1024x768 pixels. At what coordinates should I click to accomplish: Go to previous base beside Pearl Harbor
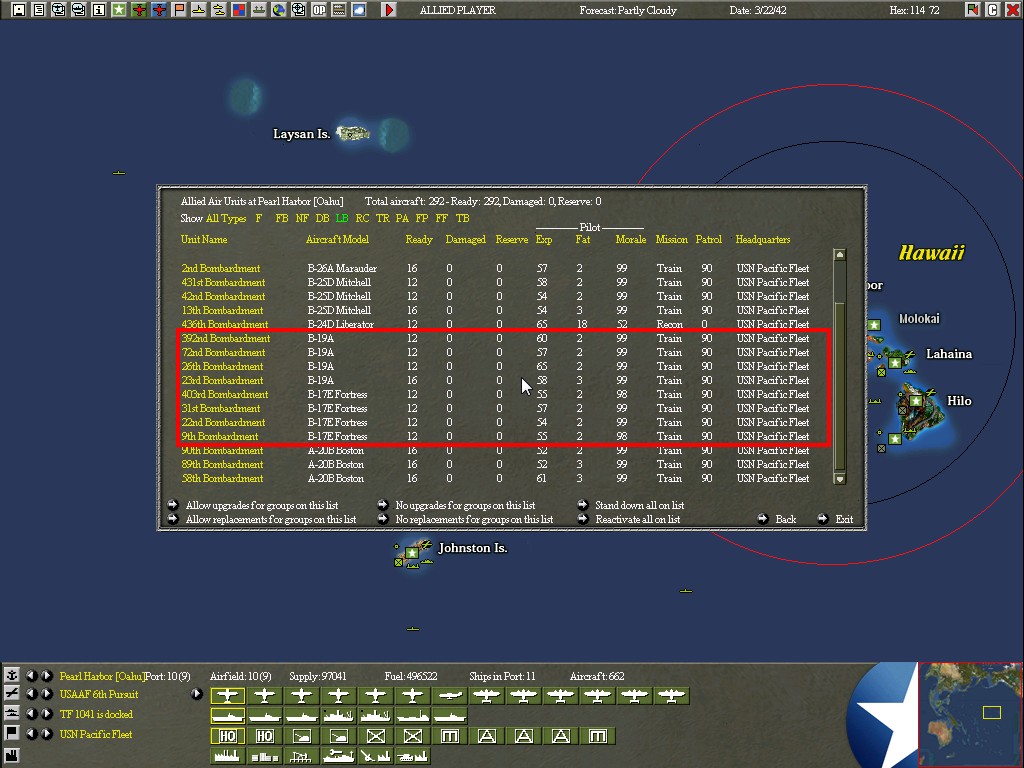tap(31, 675)
